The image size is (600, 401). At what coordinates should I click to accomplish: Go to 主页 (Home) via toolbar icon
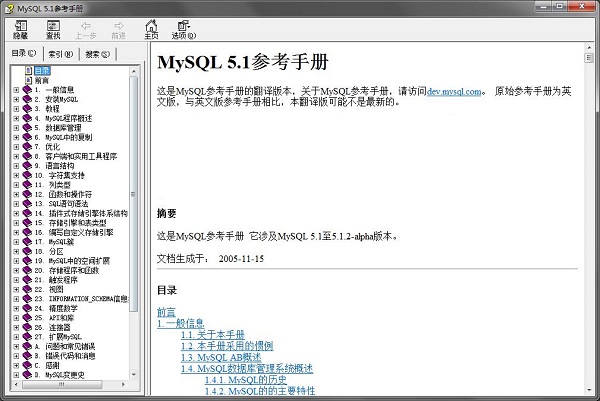click(x=151, y=29)
